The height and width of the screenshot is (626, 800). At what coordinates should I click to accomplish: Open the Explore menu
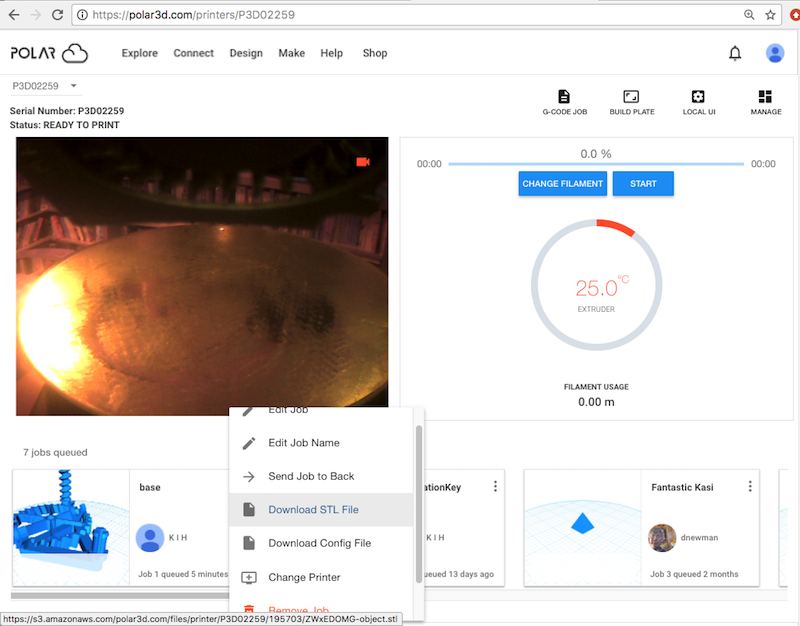pyautogui.click(x=139, y=53)
